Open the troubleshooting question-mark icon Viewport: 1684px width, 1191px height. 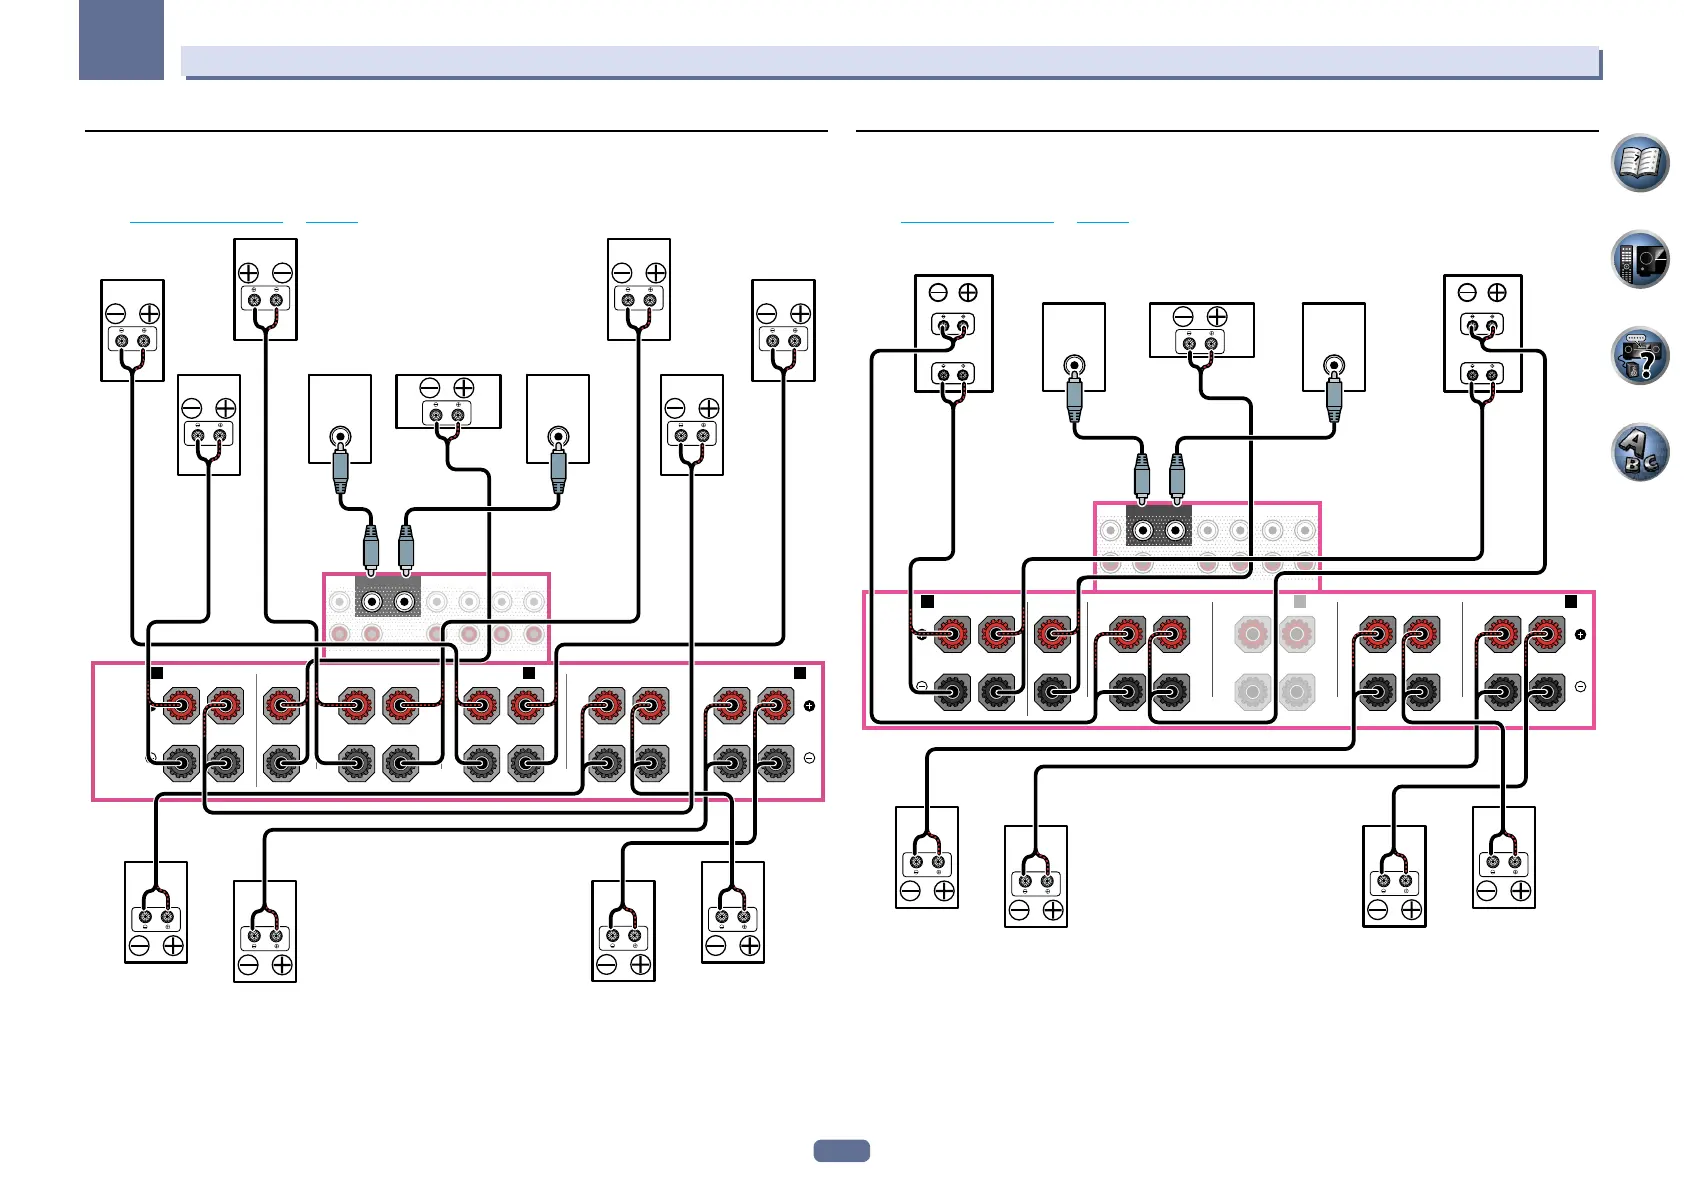click(x=1640, y=356)
